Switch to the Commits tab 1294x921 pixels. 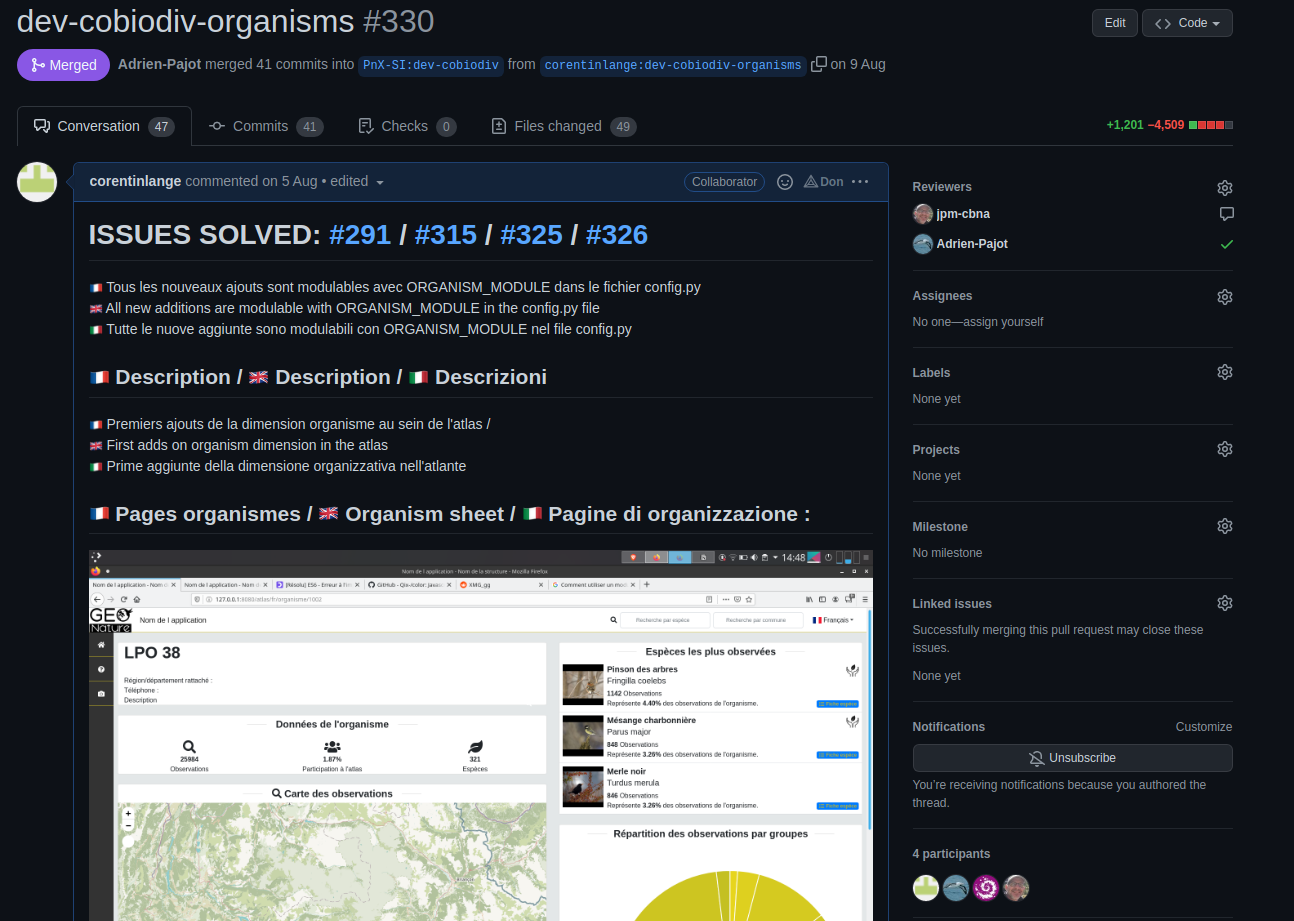coord(265,126)
